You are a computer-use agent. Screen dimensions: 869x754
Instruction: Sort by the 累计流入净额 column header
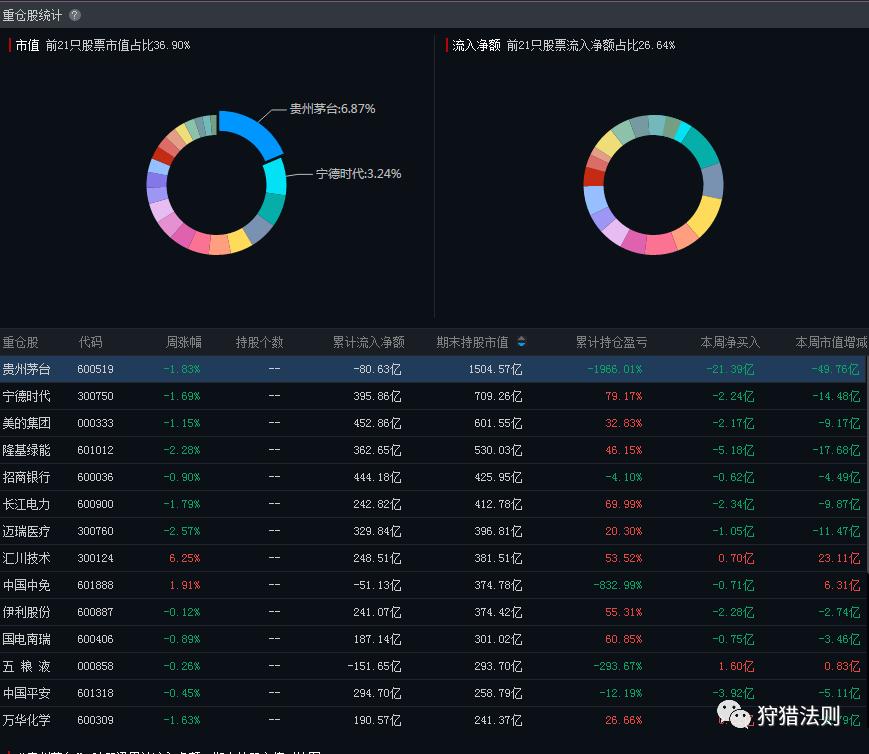coord(368,342)
